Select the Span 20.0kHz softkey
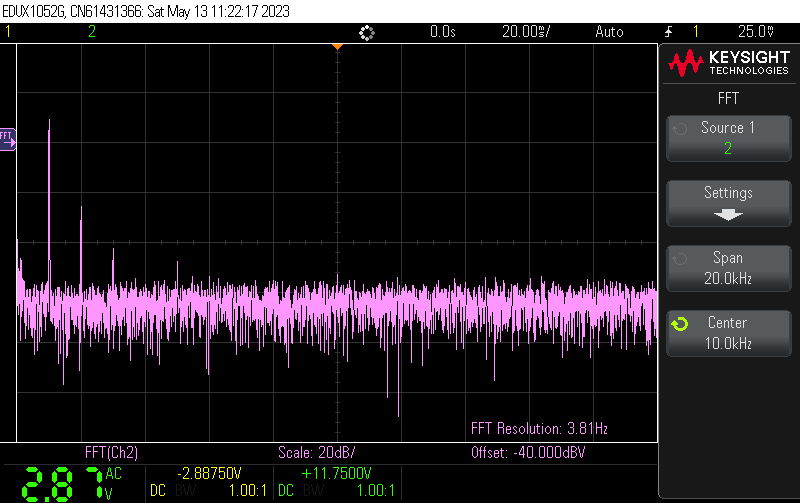The image size is (800, 503). 729,268
